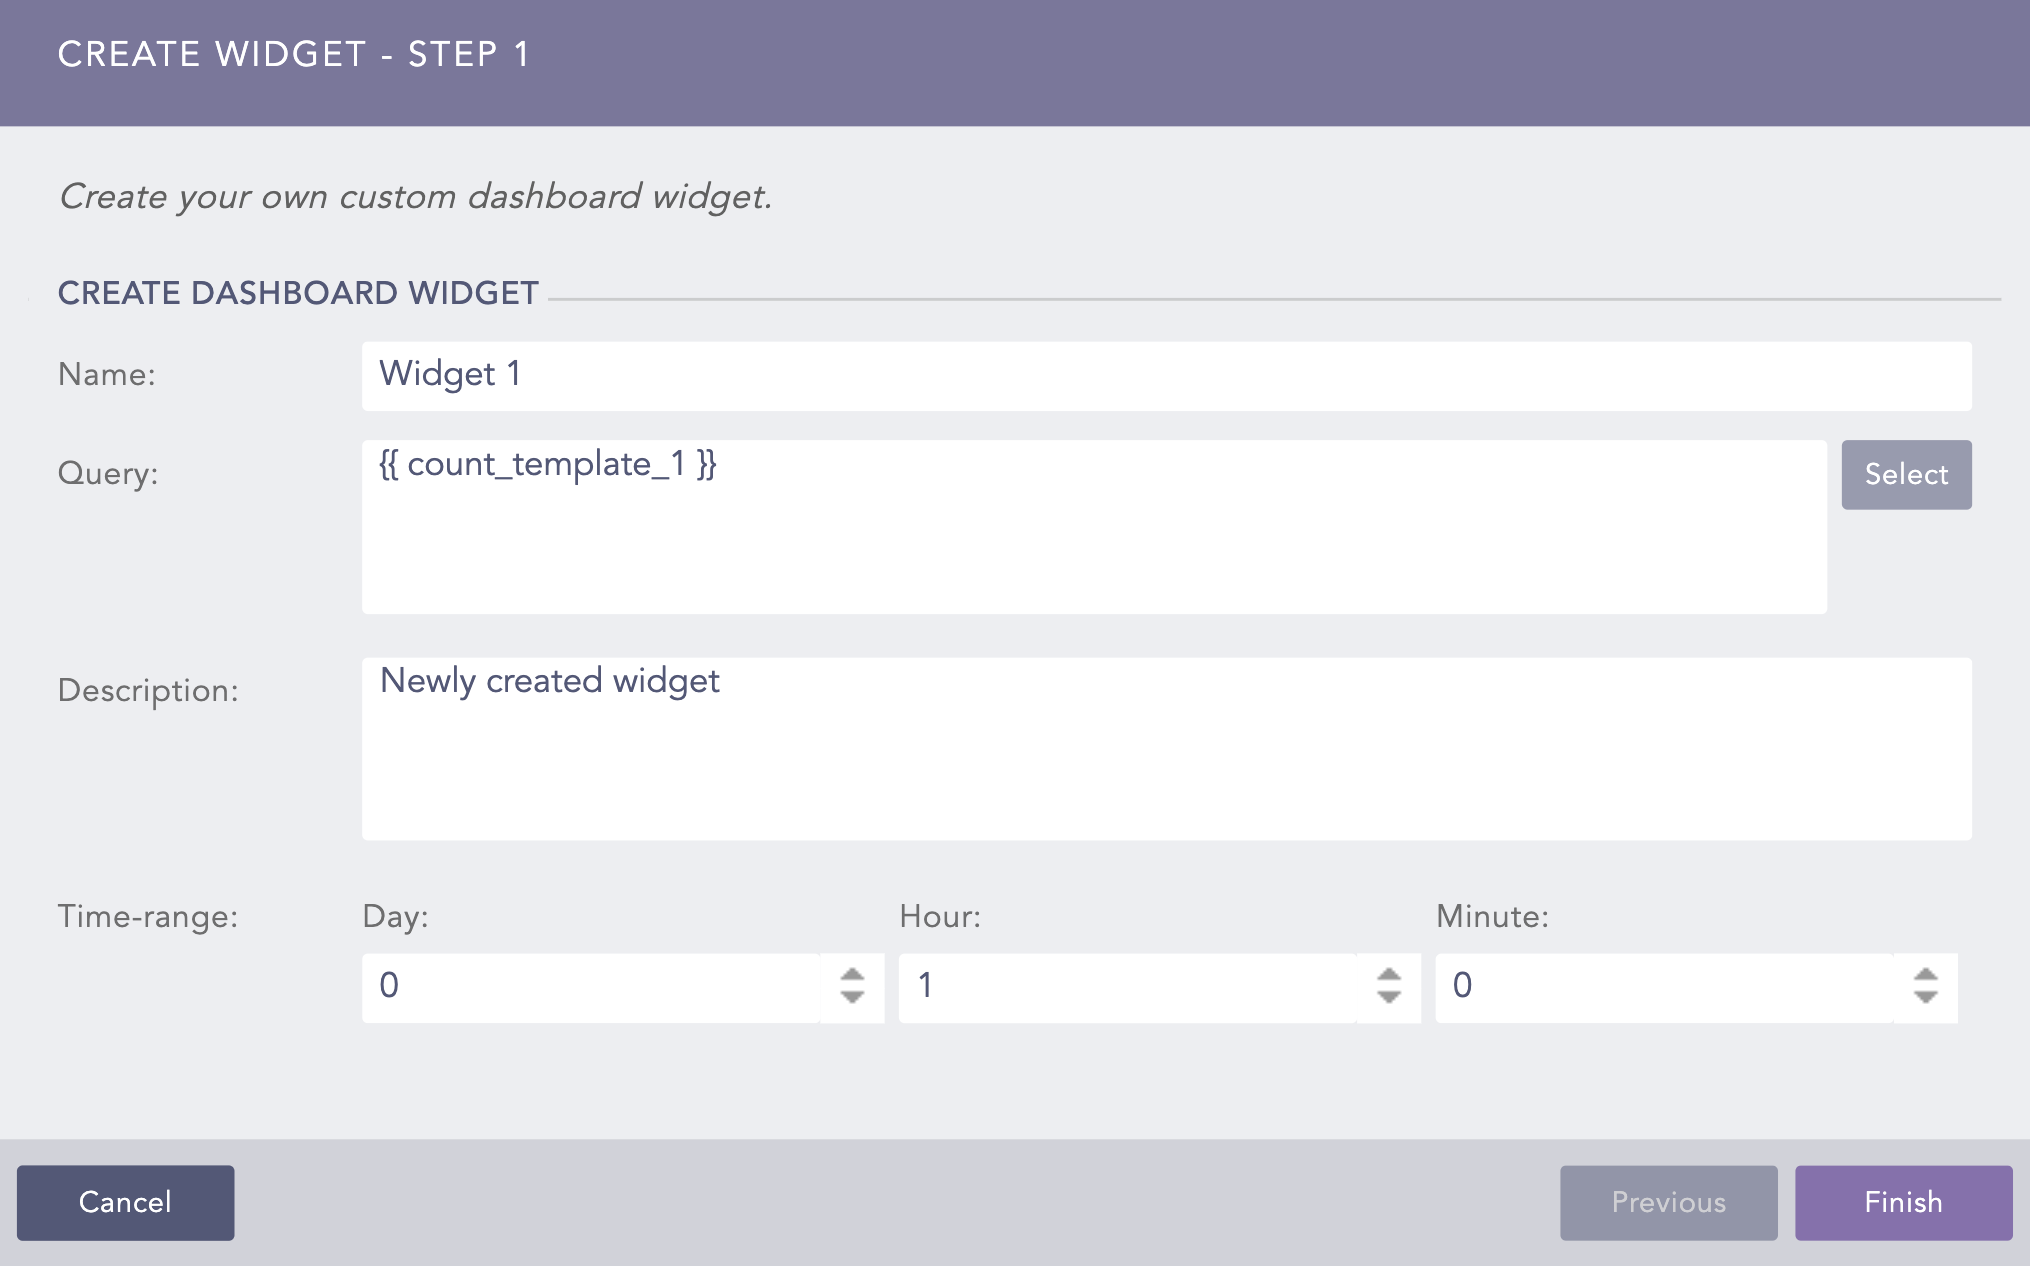The image size is (2030, 1266).
Task: Click the Time-range label
Action: point(148,915)
